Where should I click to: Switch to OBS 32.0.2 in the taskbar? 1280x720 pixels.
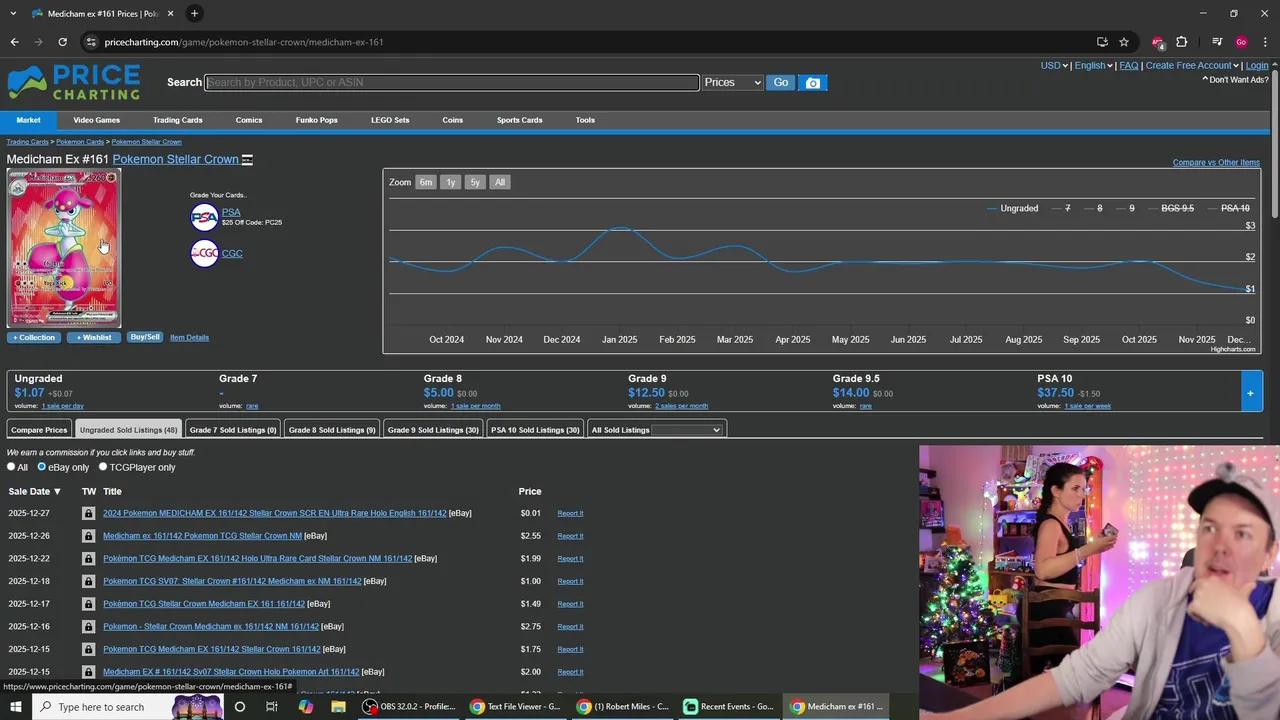(x=410, y=707)
